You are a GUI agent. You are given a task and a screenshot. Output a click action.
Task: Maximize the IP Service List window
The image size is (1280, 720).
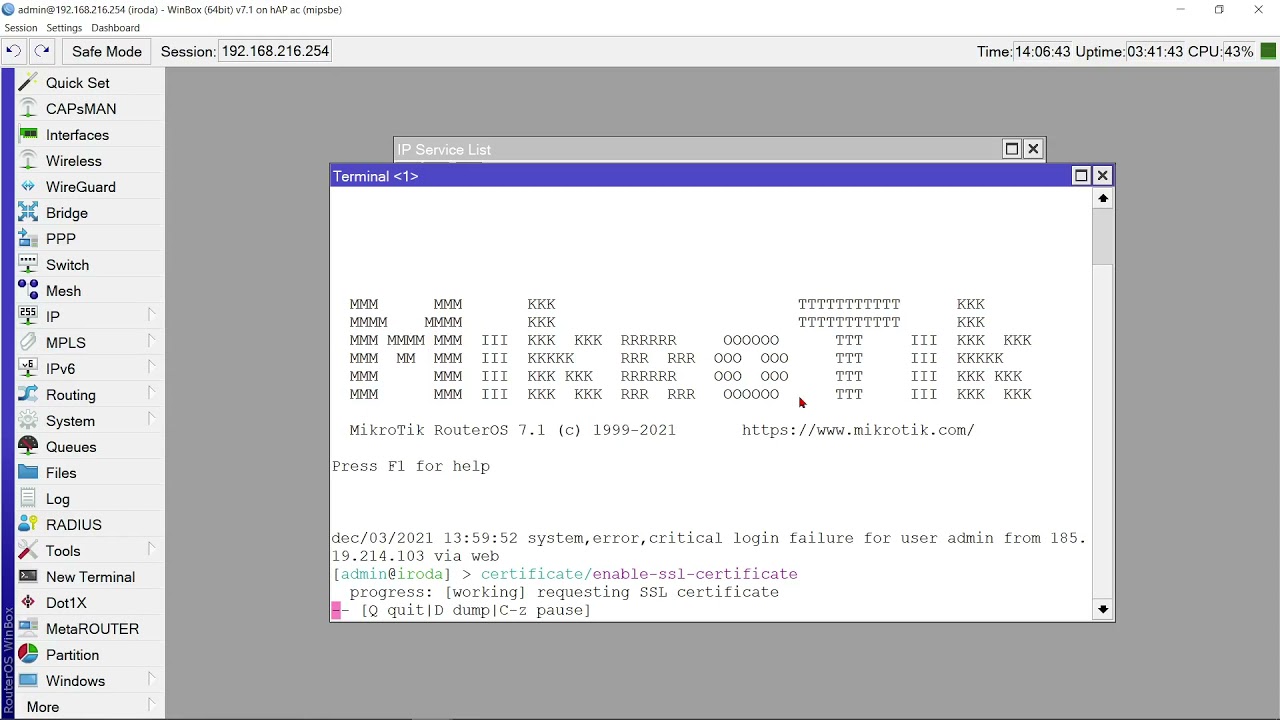[x=1012, y=149]
